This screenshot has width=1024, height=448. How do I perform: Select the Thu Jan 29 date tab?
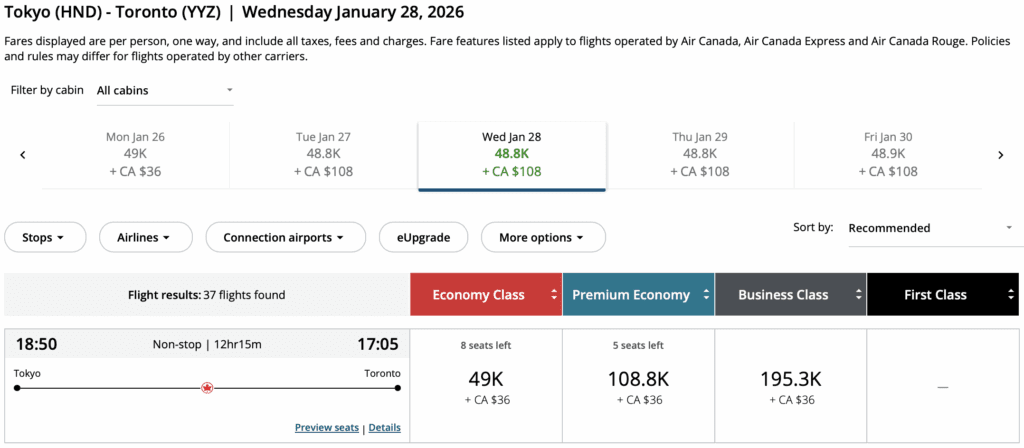(x=700, y=154)
